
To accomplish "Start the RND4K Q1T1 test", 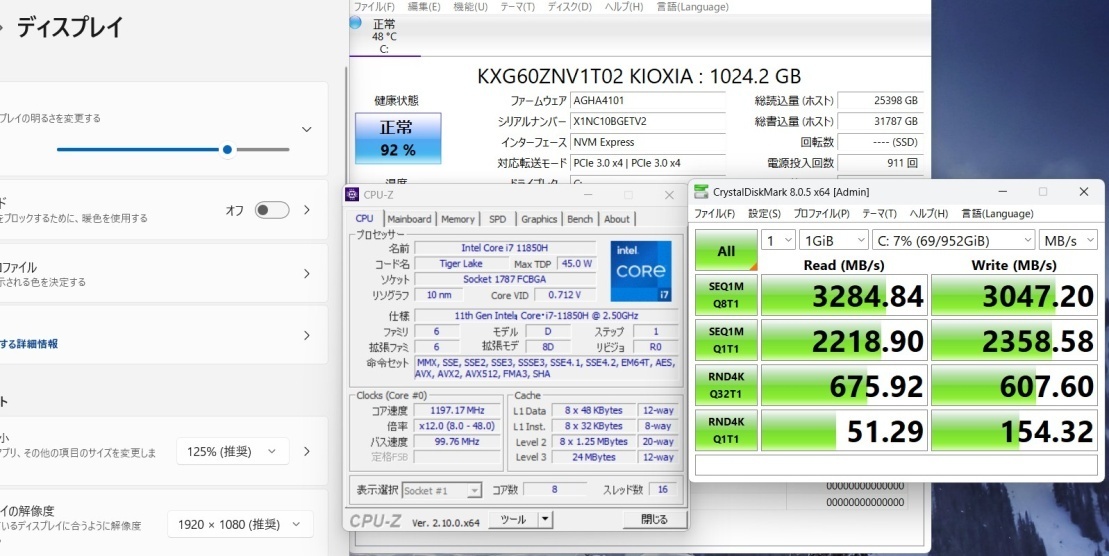I will coord(726,431).
